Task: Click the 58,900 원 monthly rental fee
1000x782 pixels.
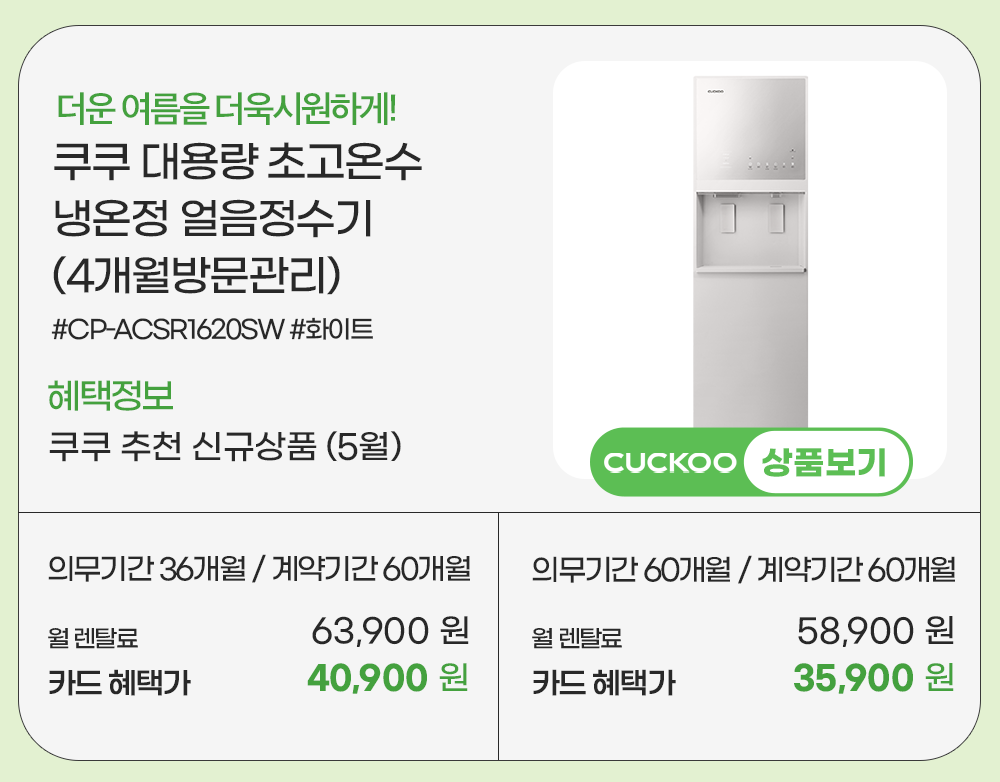Action: 875,631
